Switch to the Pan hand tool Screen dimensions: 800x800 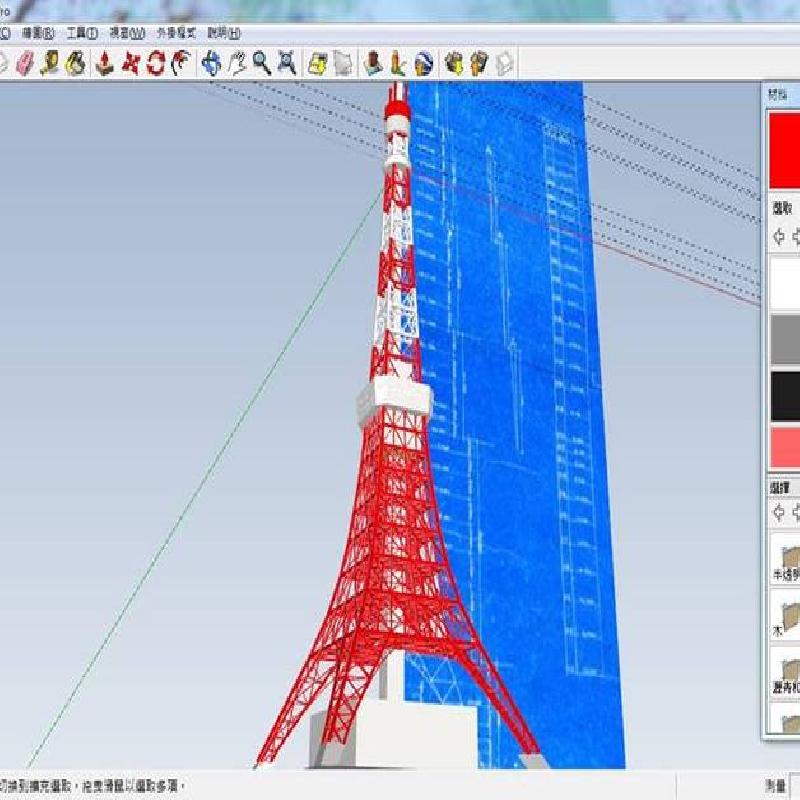(237, 64)
